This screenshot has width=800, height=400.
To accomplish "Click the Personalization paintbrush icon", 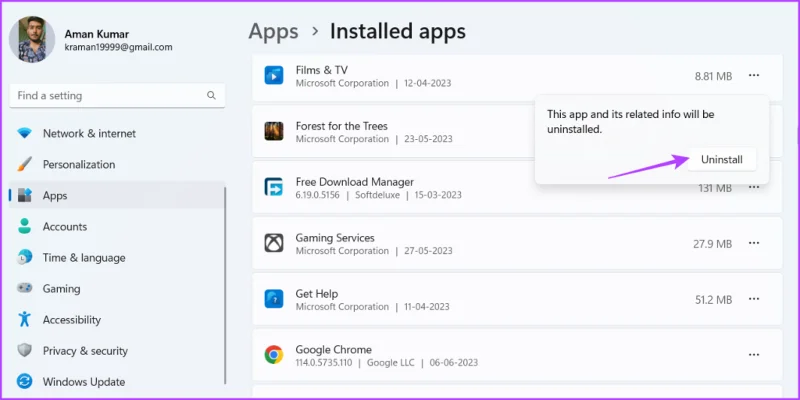I will coord(24,164).
